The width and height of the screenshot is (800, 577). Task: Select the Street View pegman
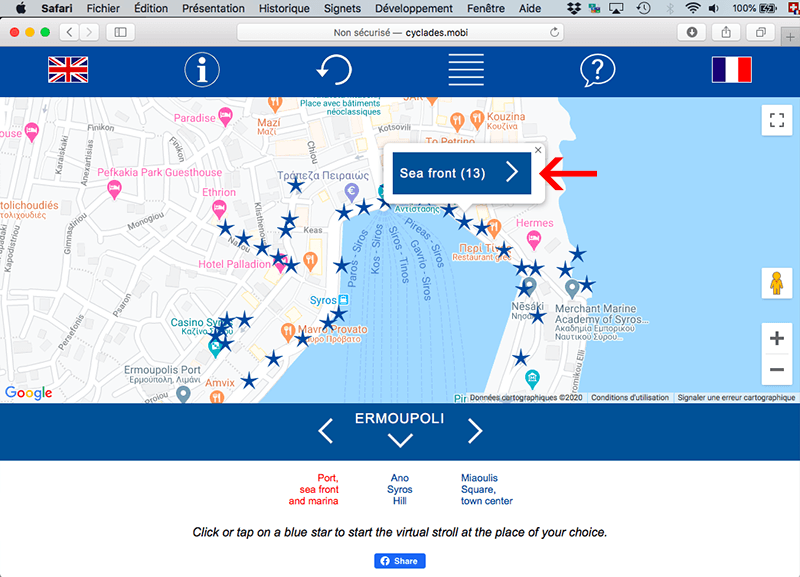pyautogui.click(x=777, y=283)
